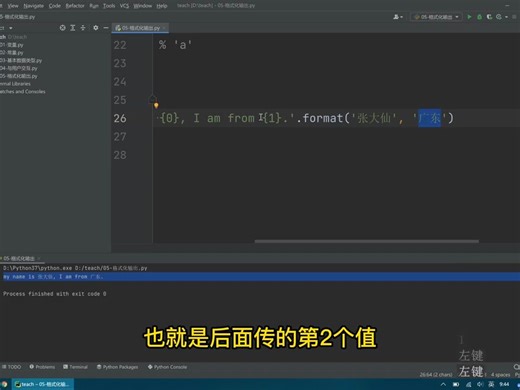
Task: Open the View menu
Action: 13,6
